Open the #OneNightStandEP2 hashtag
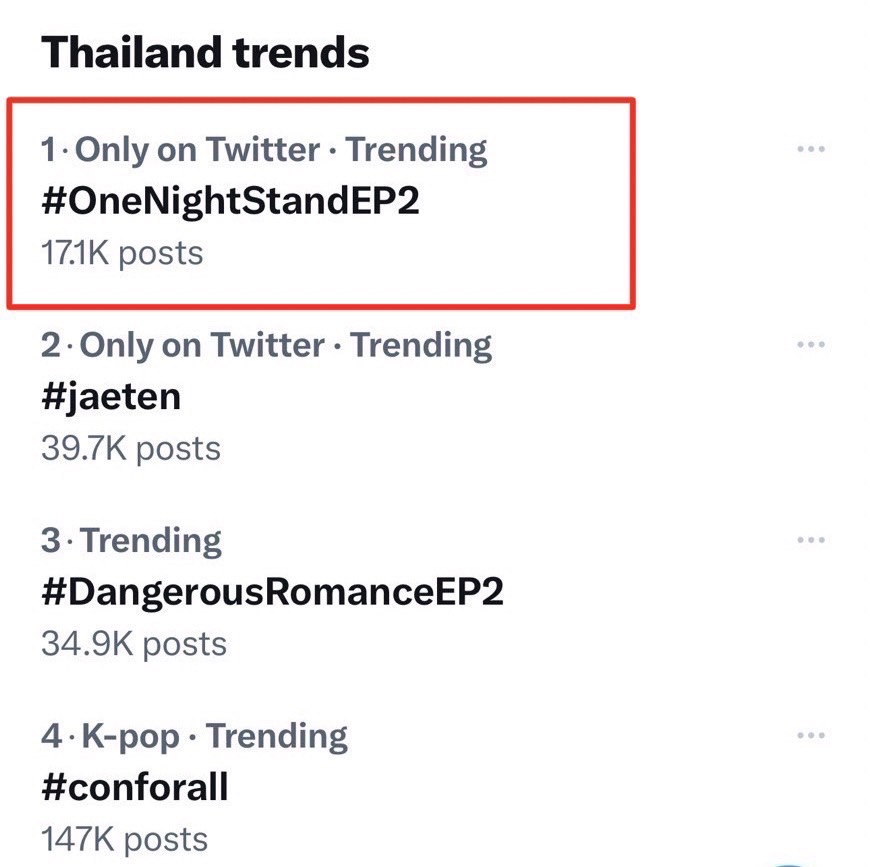Viewport: 870px width, 867px height. (230, 201)
